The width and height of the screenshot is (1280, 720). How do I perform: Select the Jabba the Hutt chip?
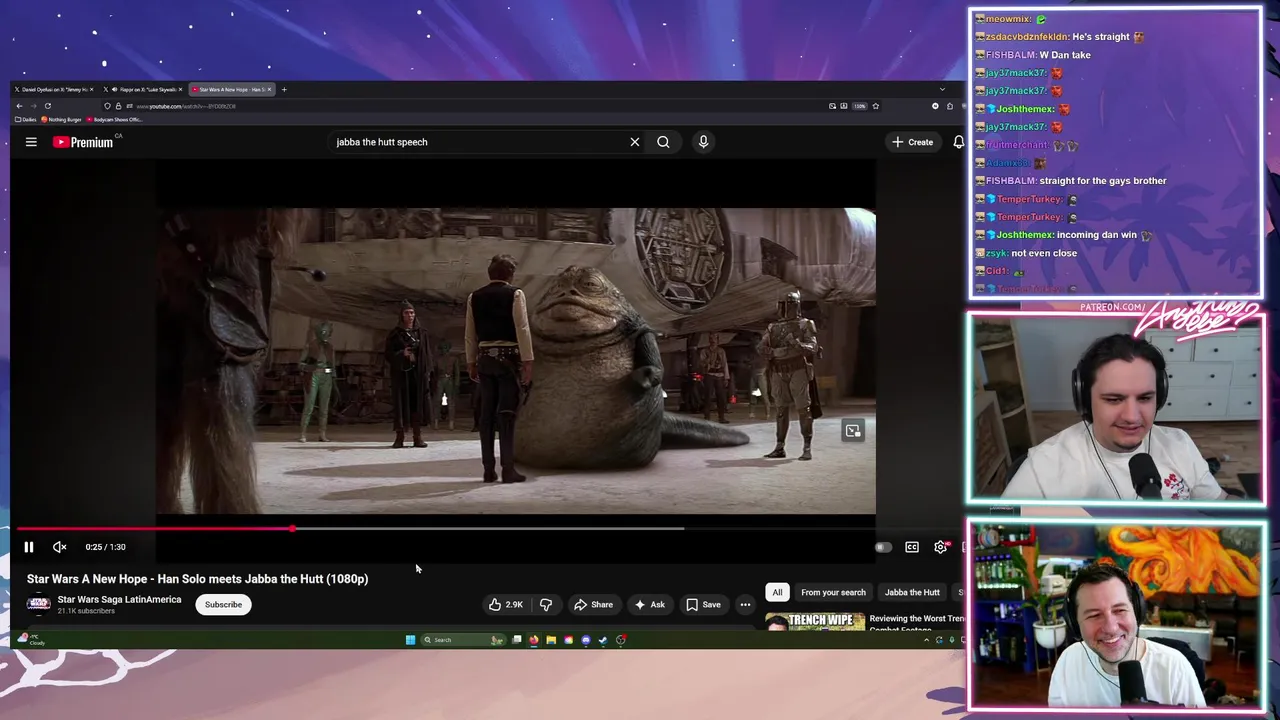(912, 592)
